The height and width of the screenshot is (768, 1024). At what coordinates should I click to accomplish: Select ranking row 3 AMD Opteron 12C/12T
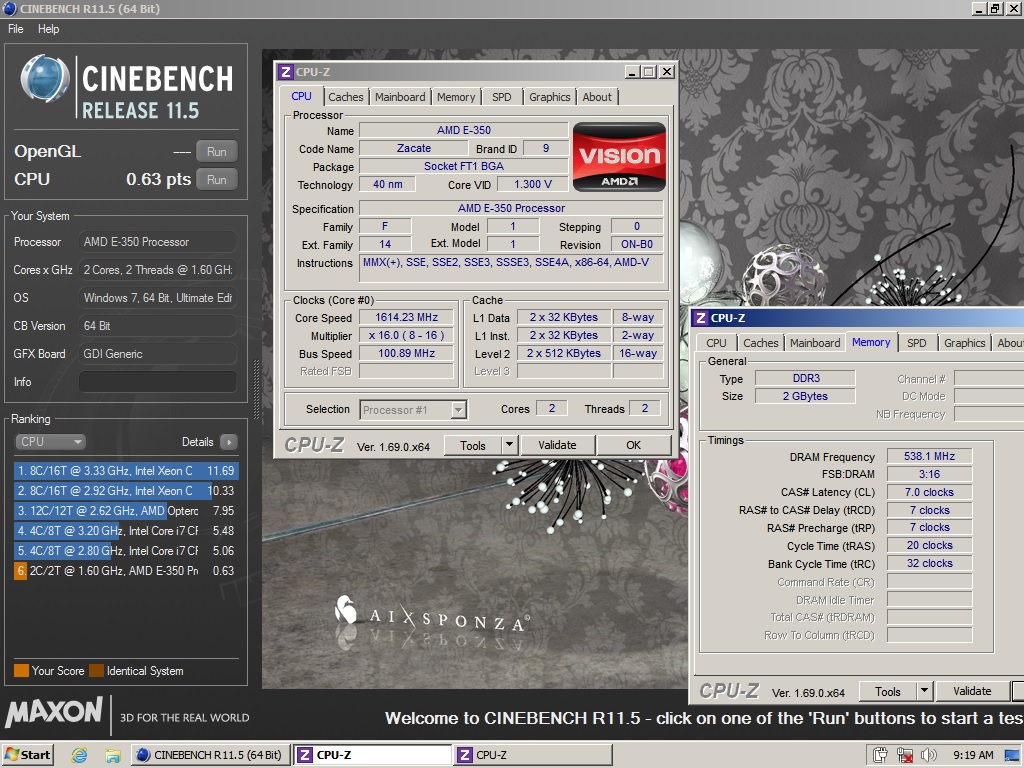click(126, 511)
